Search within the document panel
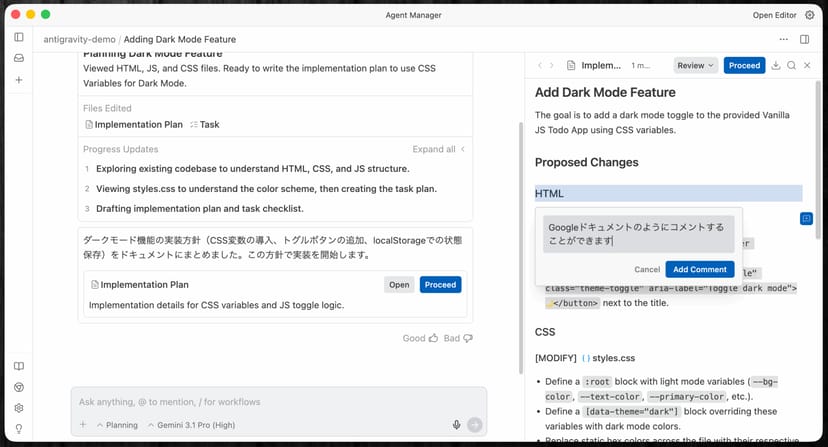Screen dimensions: 828x447 click(x=791, y=65)
